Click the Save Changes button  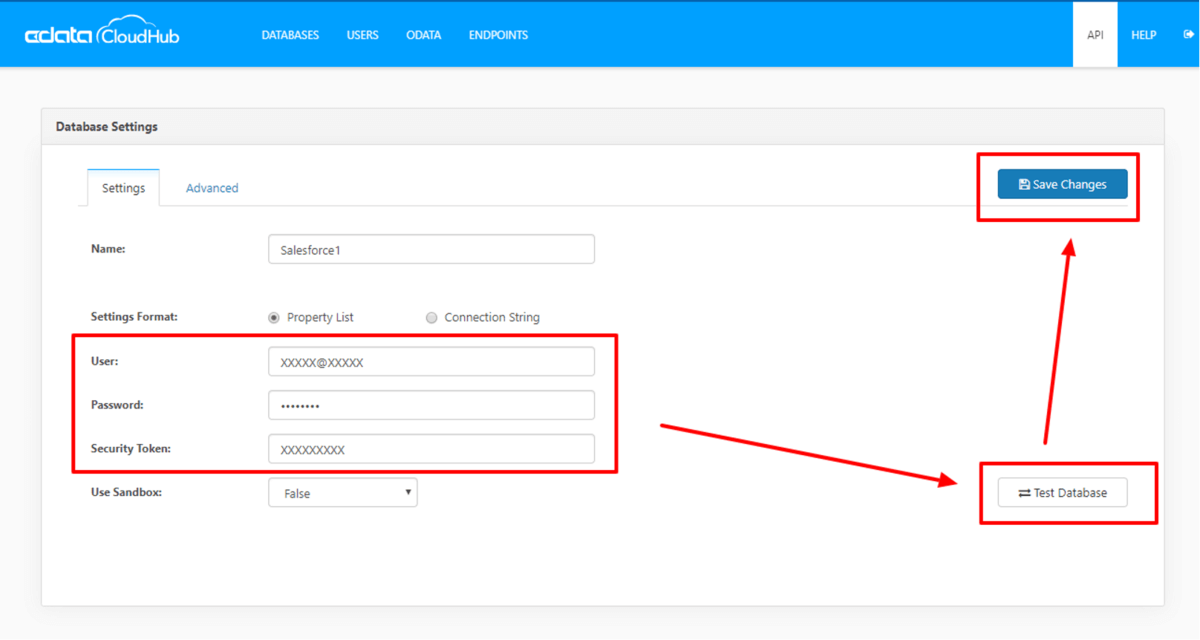click(1062, 184)
